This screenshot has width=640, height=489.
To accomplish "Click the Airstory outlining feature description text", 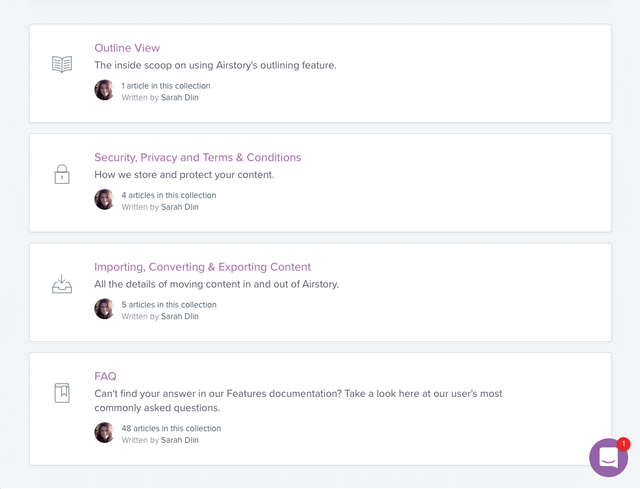I will (216, 65).
